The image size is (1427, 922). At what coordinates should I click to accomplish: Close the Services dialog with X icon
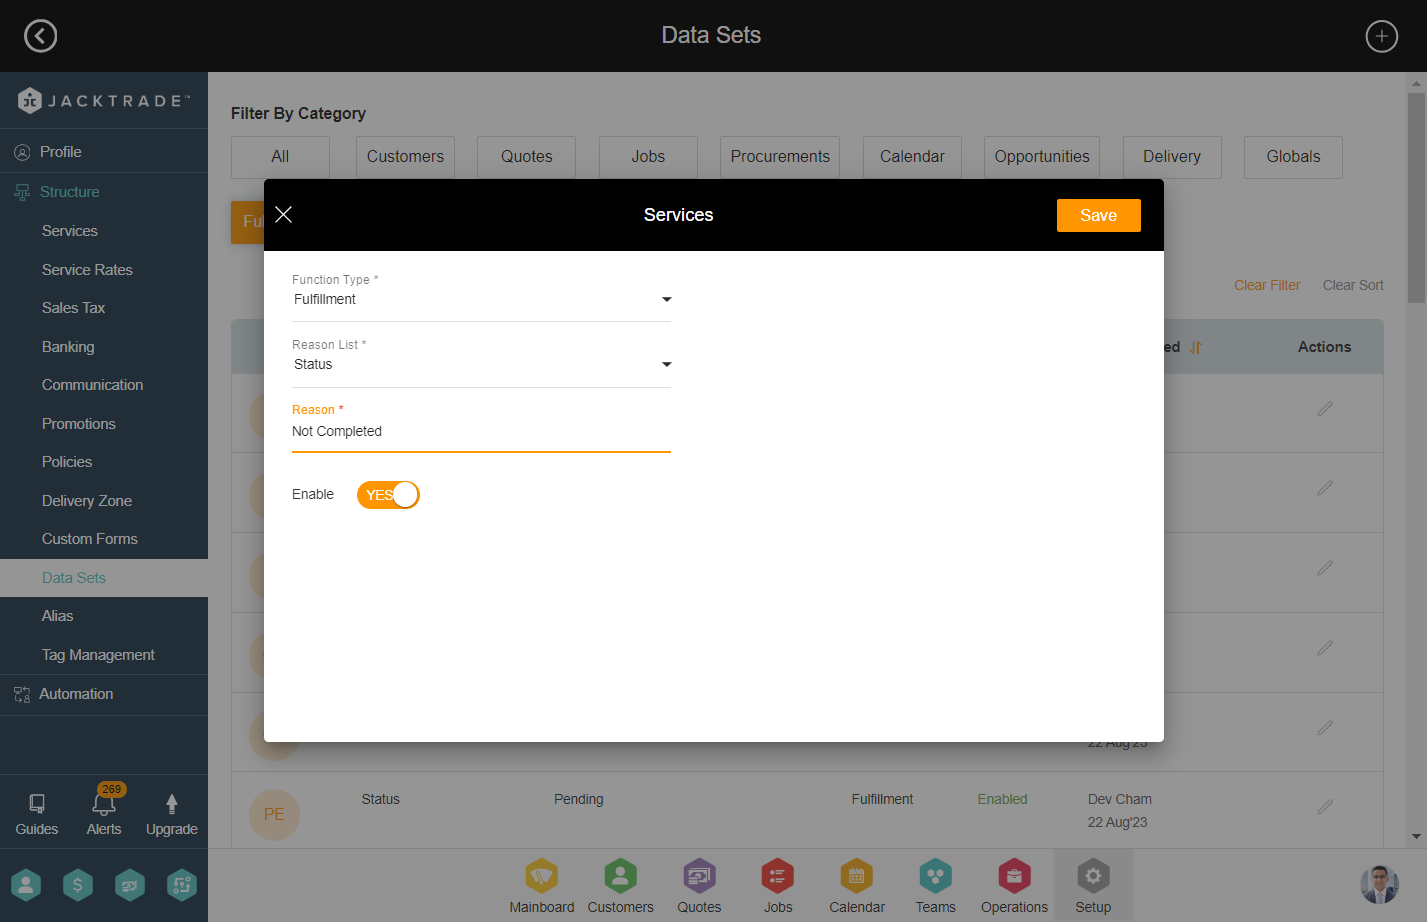283,214
